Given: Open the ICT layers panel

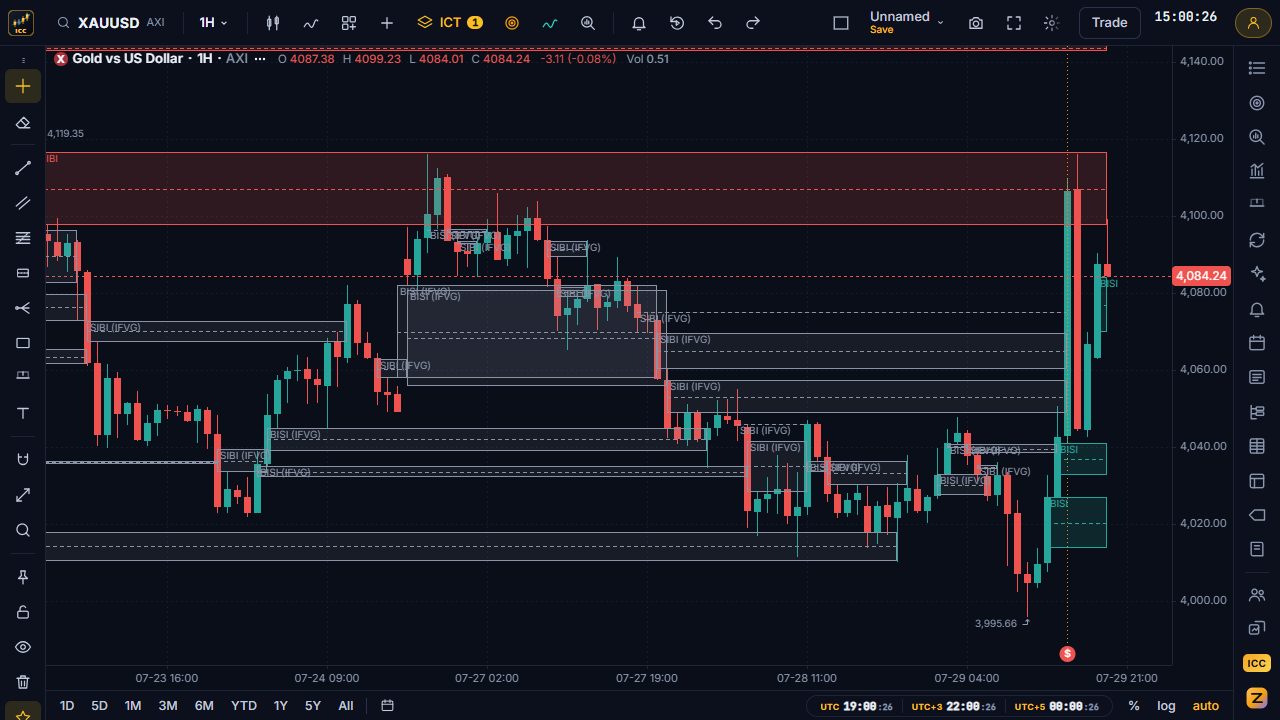Looking at the screenshot, I should tap(450, 22).
